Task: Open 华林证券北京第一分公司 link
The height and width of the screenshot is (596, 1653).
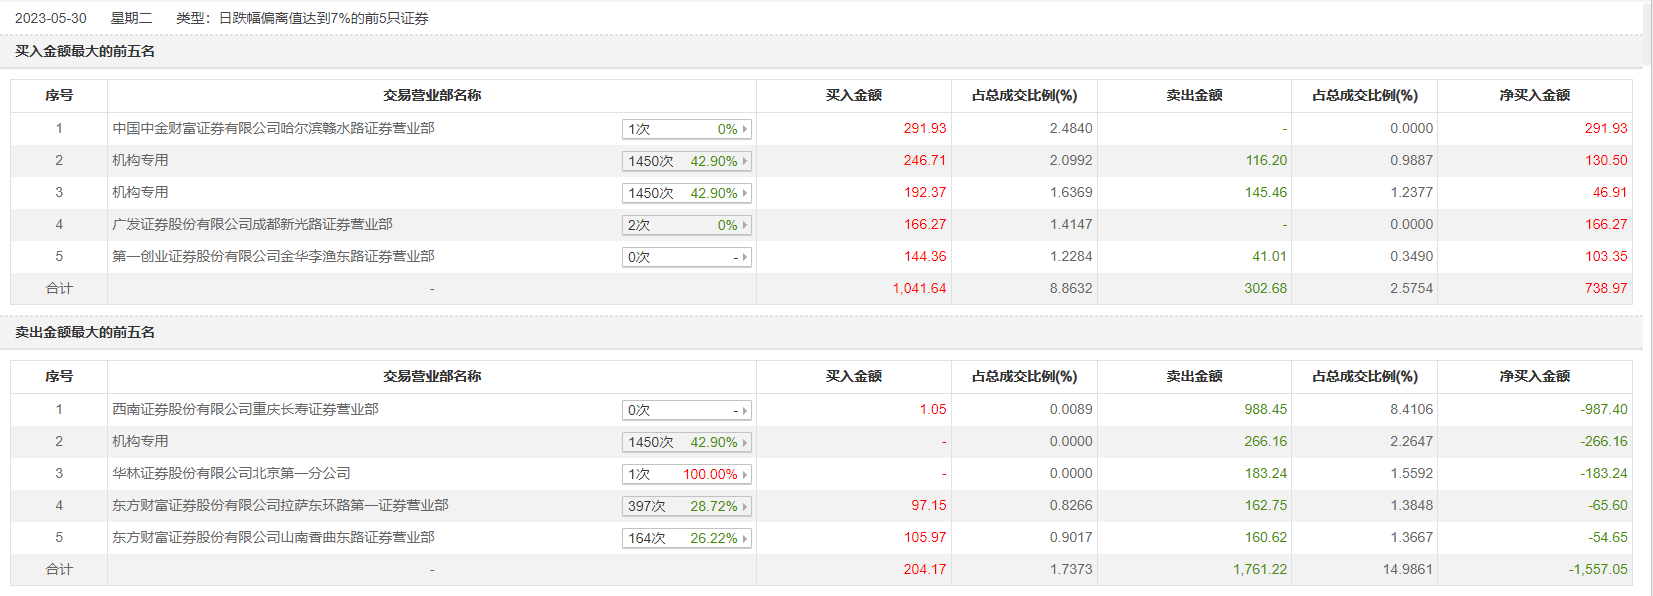Action: tap(231, 473)
